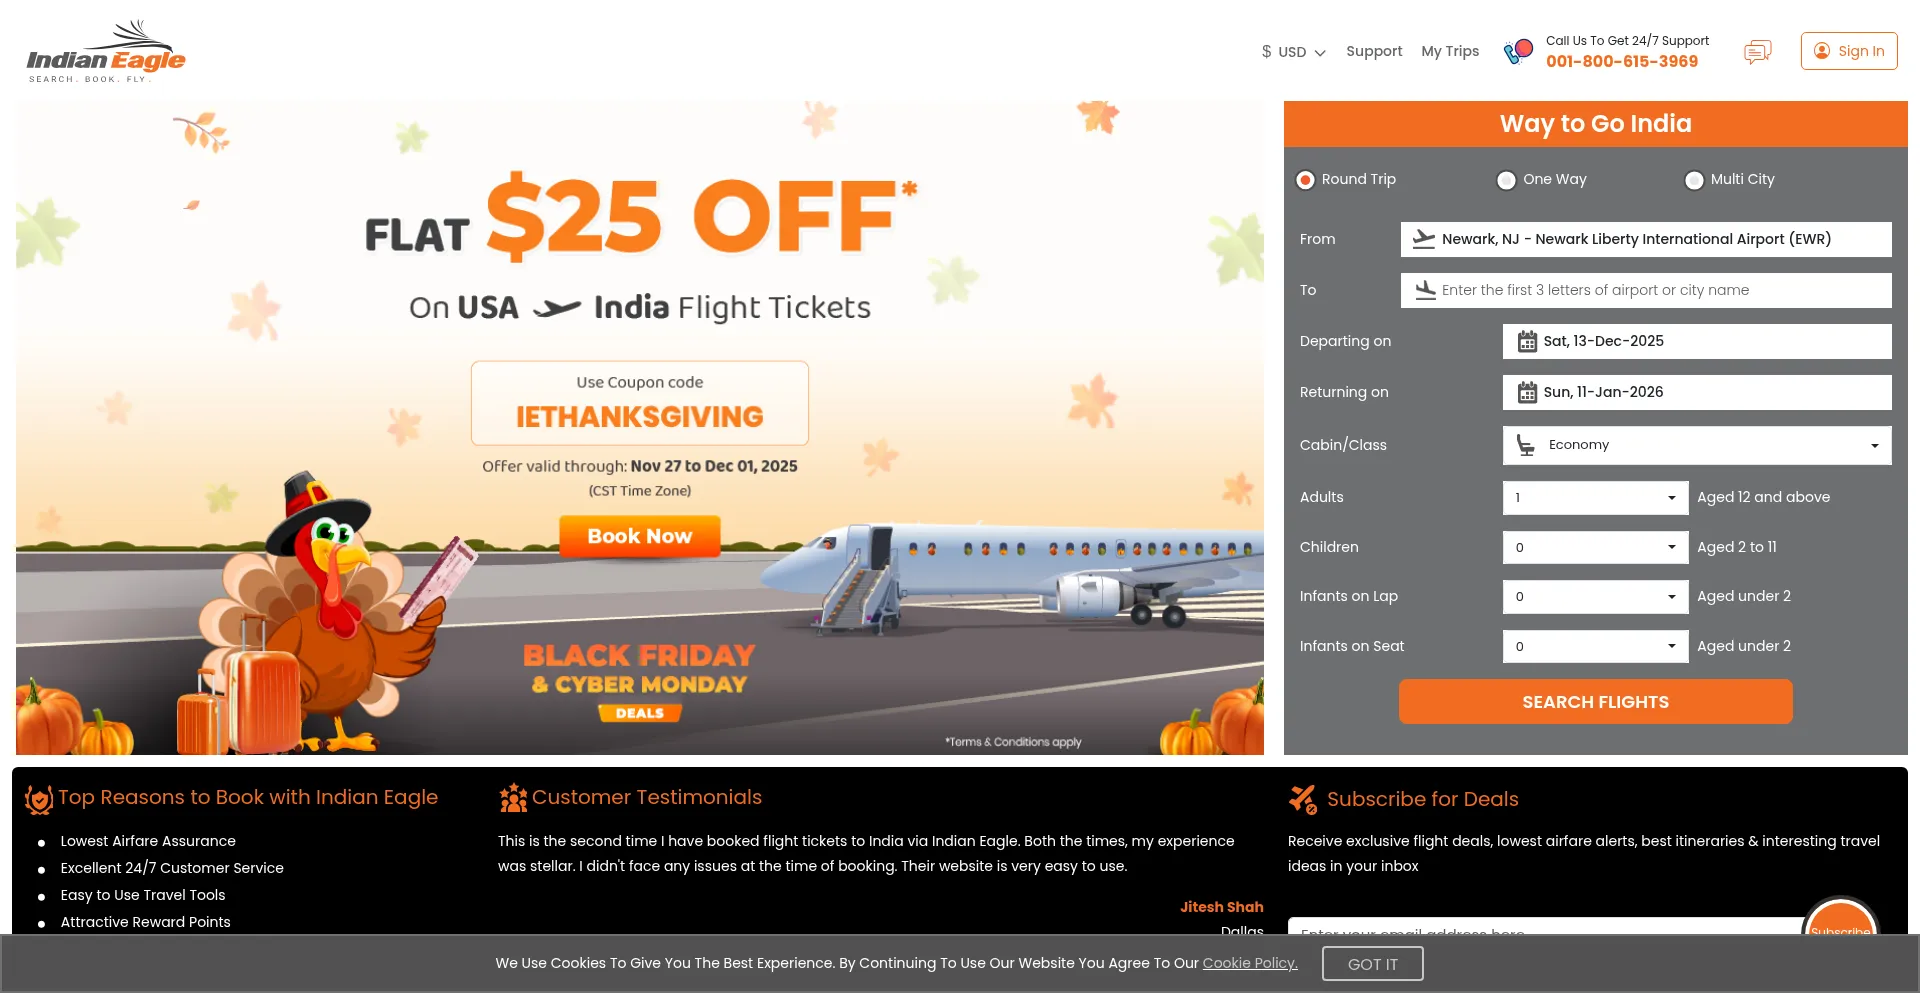Select the Round Trip option
Viewport: 1920px width, 993px height.
[x=1305, y=180]
